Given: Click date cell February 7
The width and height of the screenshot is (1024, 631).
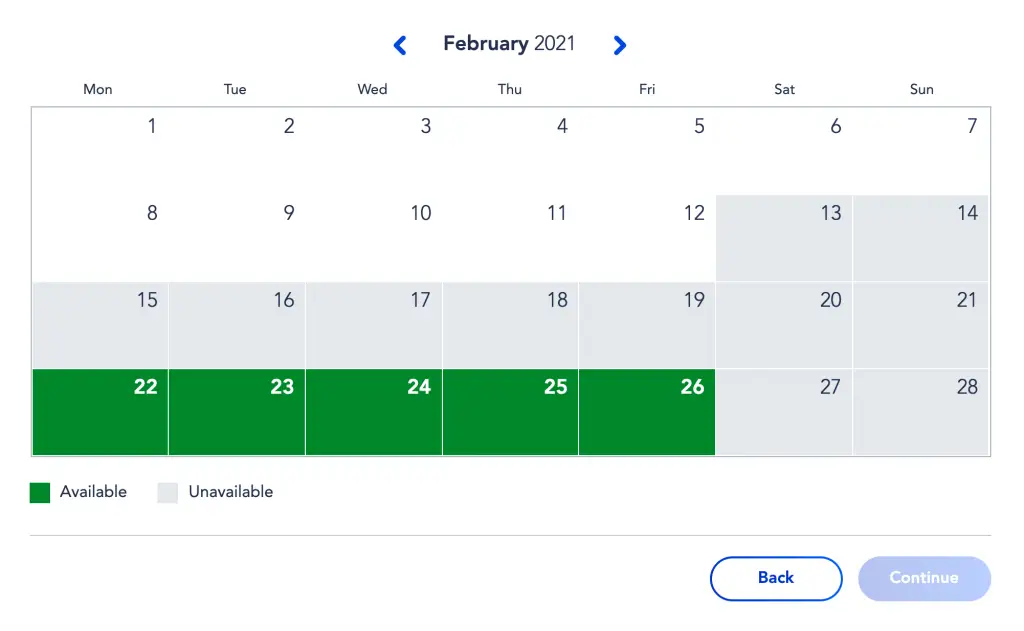Looking at the screenshot, I should [921, 152].
